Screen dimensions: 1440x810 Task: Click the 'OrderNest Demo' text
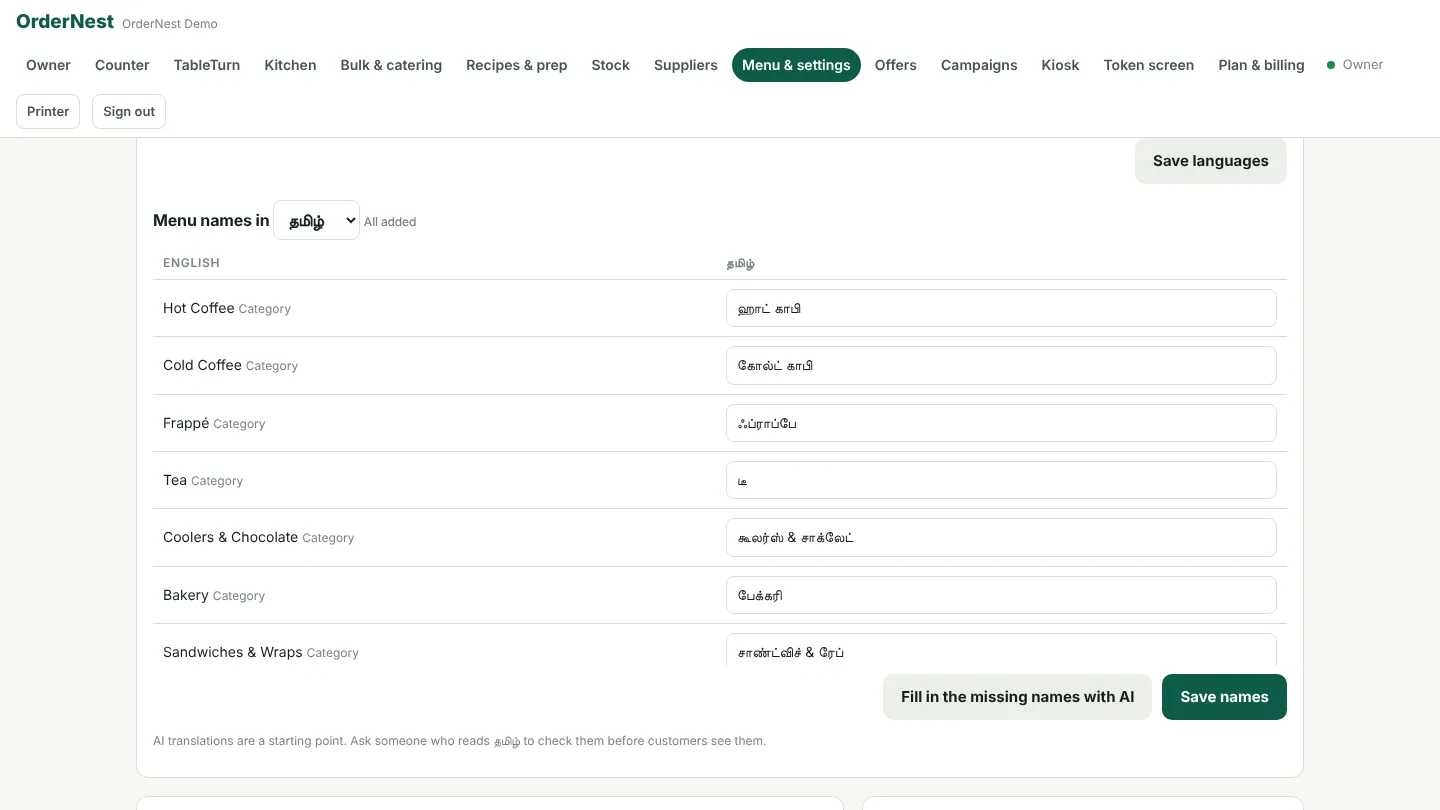click(170, 24)
